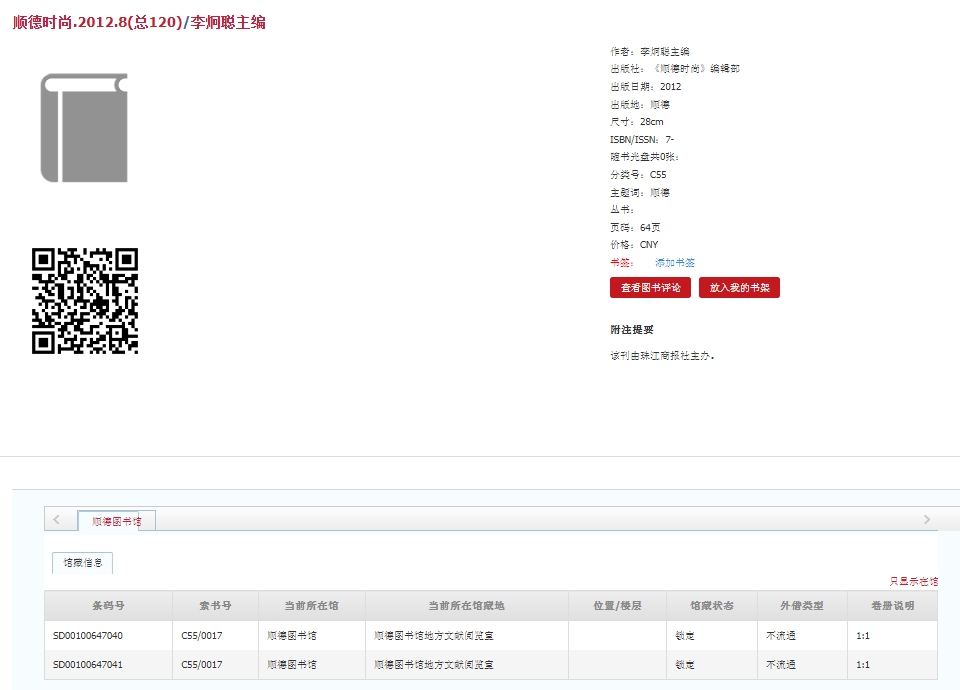The height and width of the screenshot is (690, 960).
Task: Click the 出版社 line
Action: (x=675, y=69)
